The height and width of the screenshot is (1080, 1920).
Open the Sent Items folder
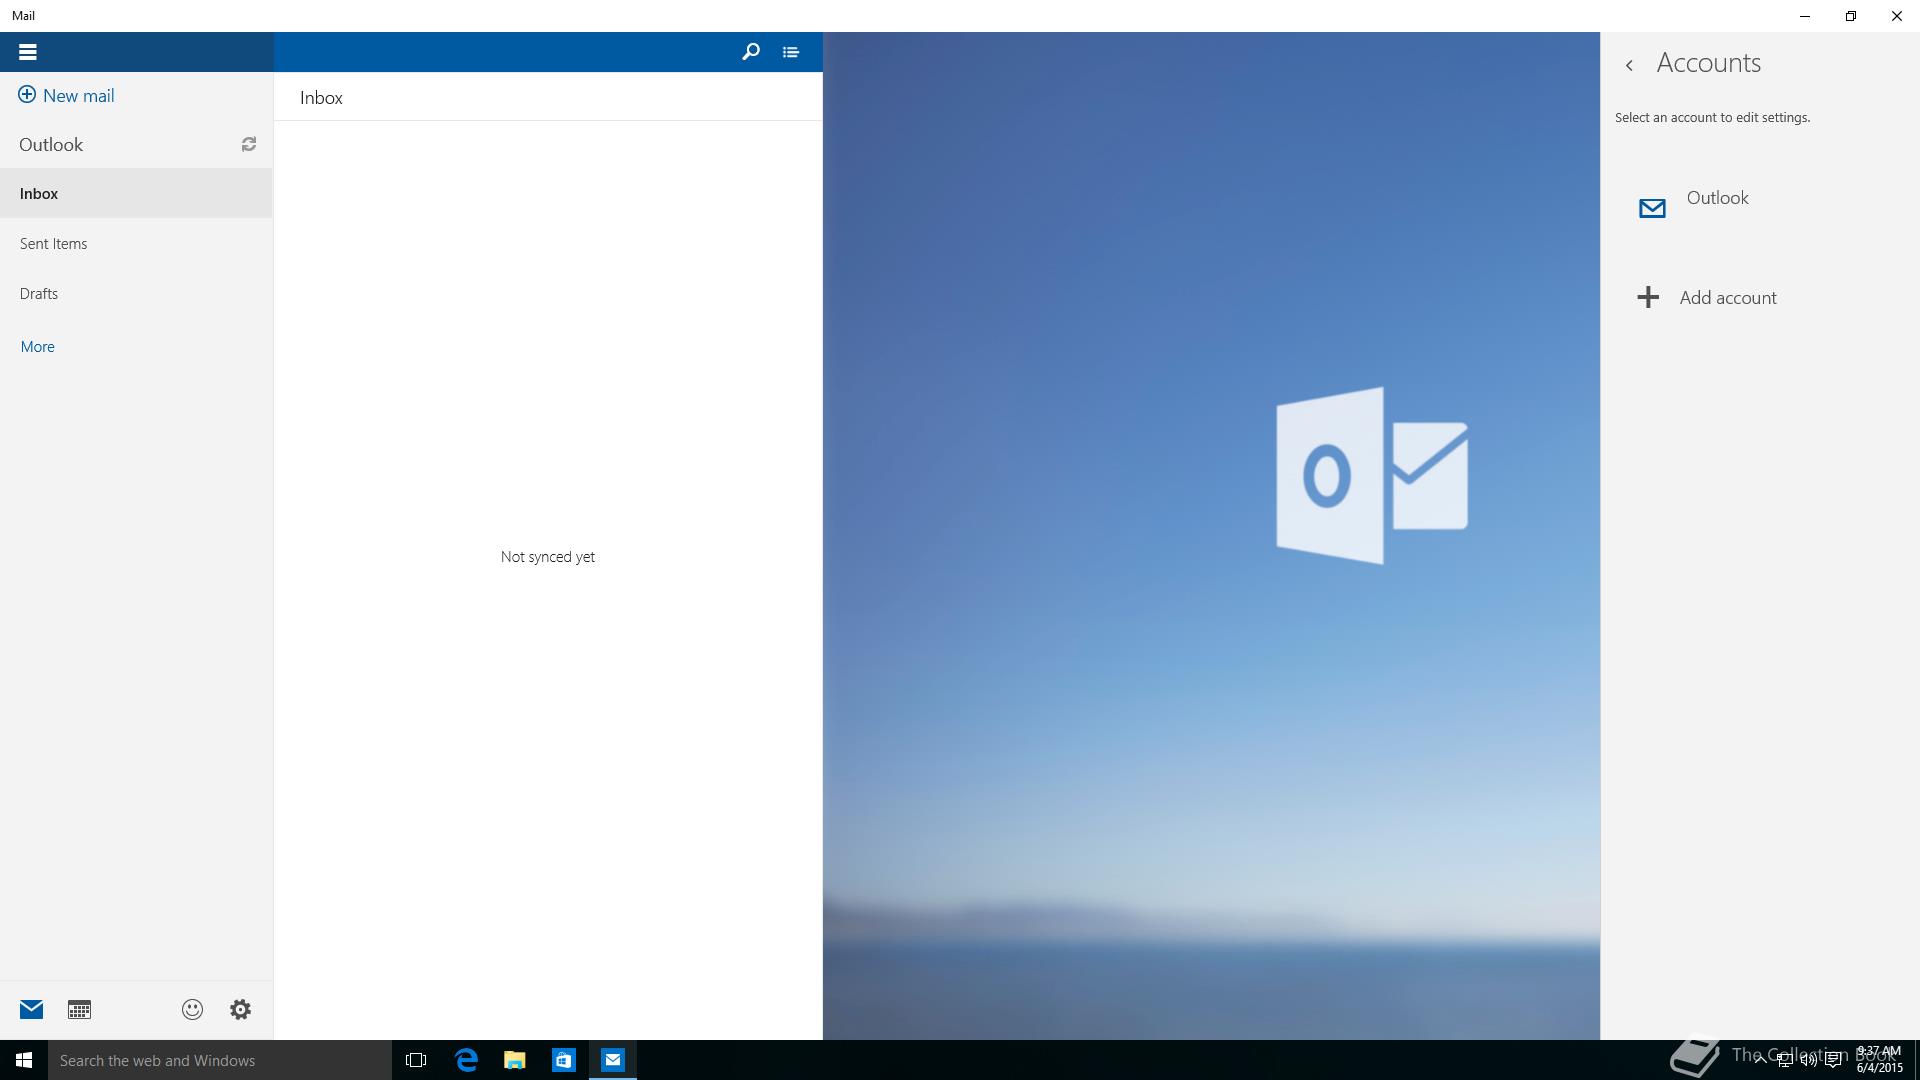coord(53,244)
